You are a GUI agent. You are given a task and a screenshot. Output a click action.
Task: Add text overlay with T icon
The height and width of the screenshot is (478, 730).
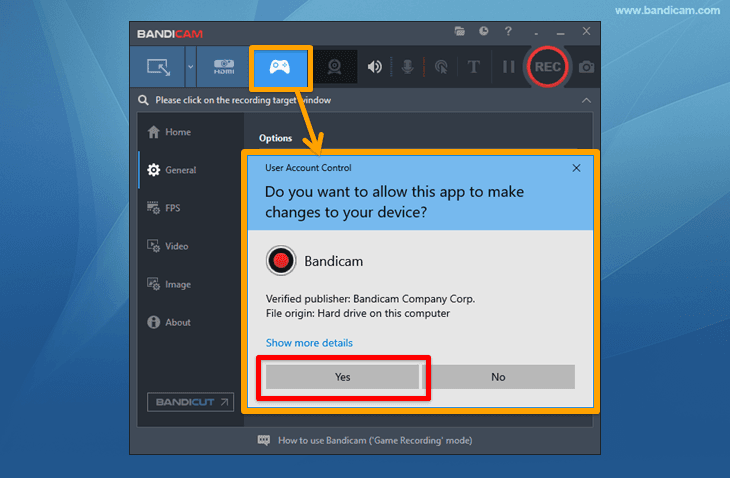tap(473, 67)
